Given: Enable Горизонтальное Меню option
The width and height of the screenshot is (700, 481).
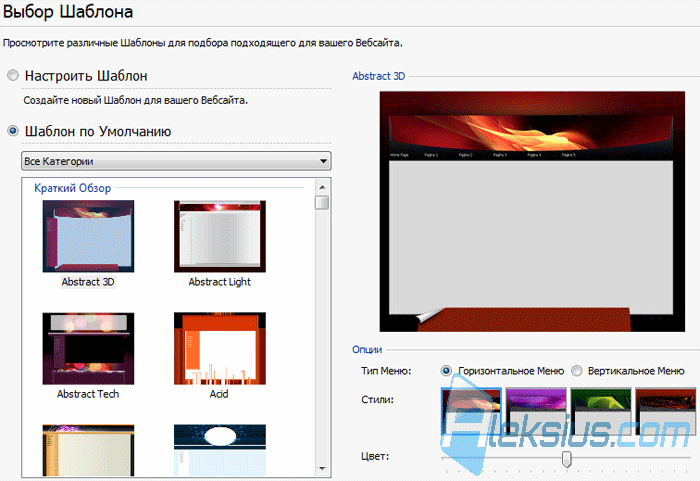Looking at the screenshot, I should (x=446, y=371).
